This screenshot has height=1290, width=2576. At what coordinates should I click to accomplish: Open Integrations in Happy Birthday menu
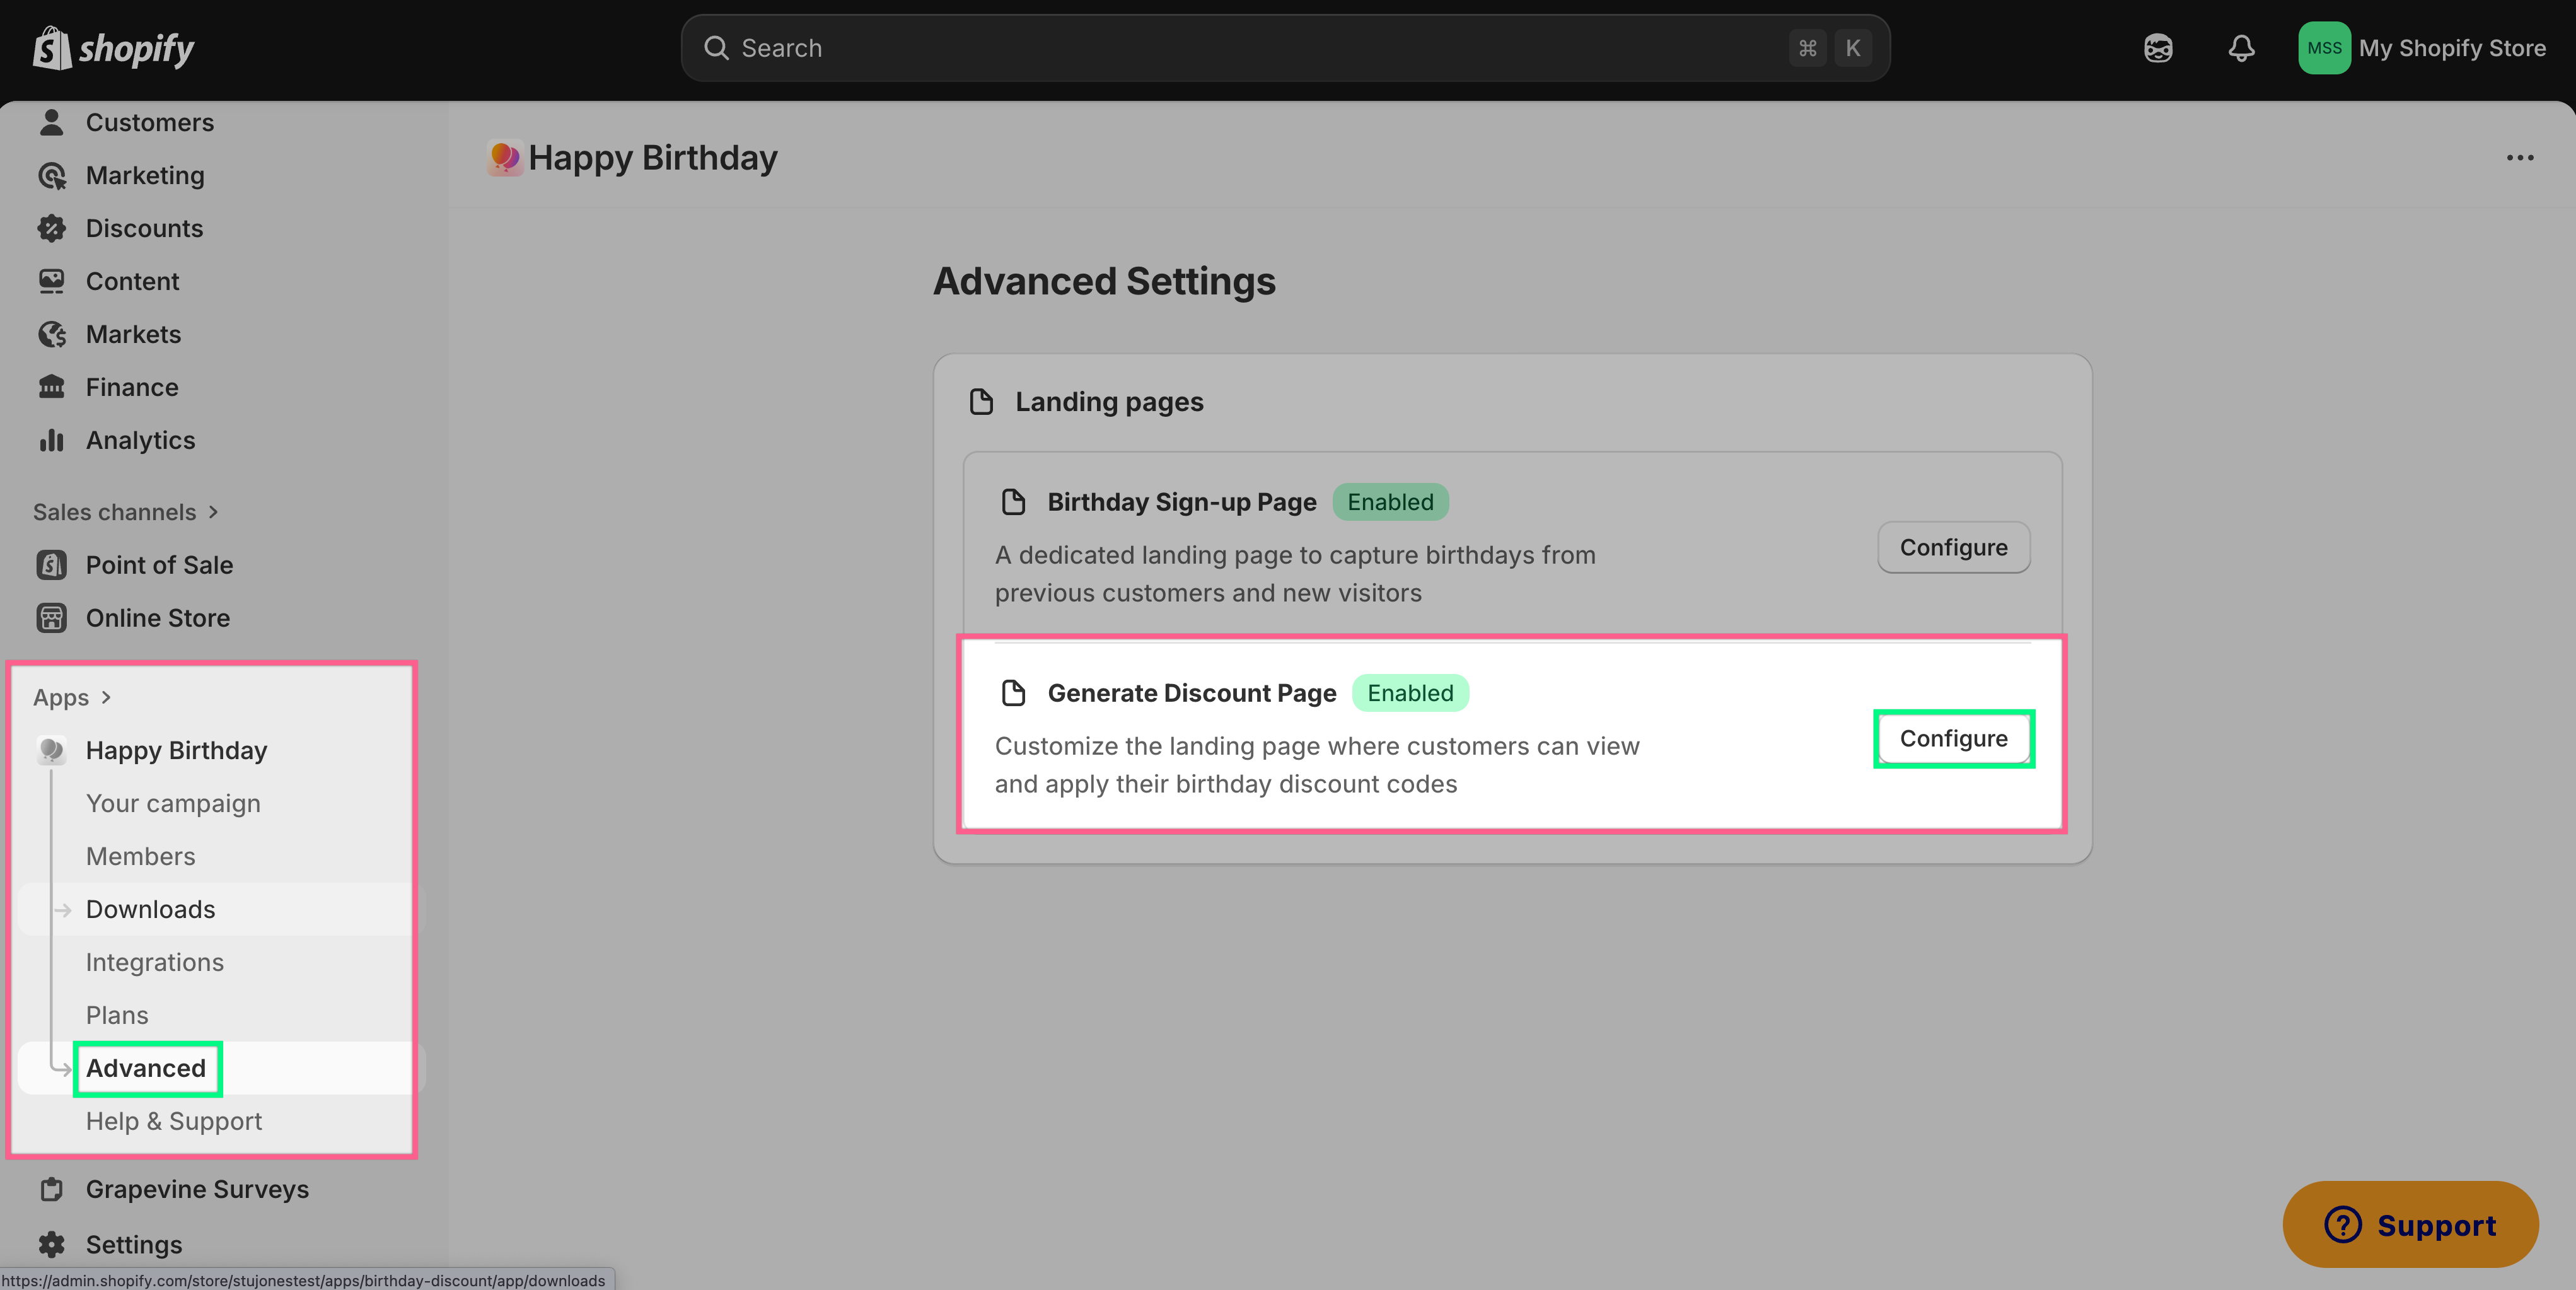pos(155,962)
